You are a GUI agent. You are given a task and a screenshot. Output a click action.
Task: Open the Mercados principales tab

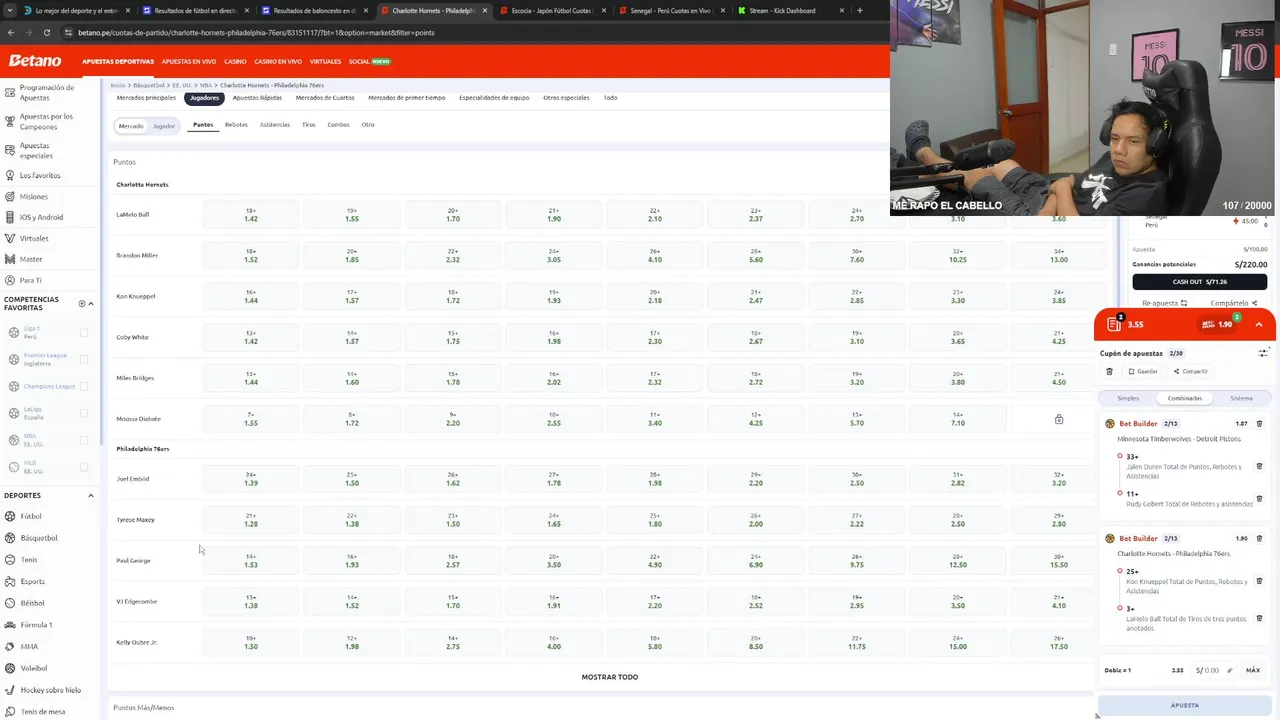click(x=146, y=98)
